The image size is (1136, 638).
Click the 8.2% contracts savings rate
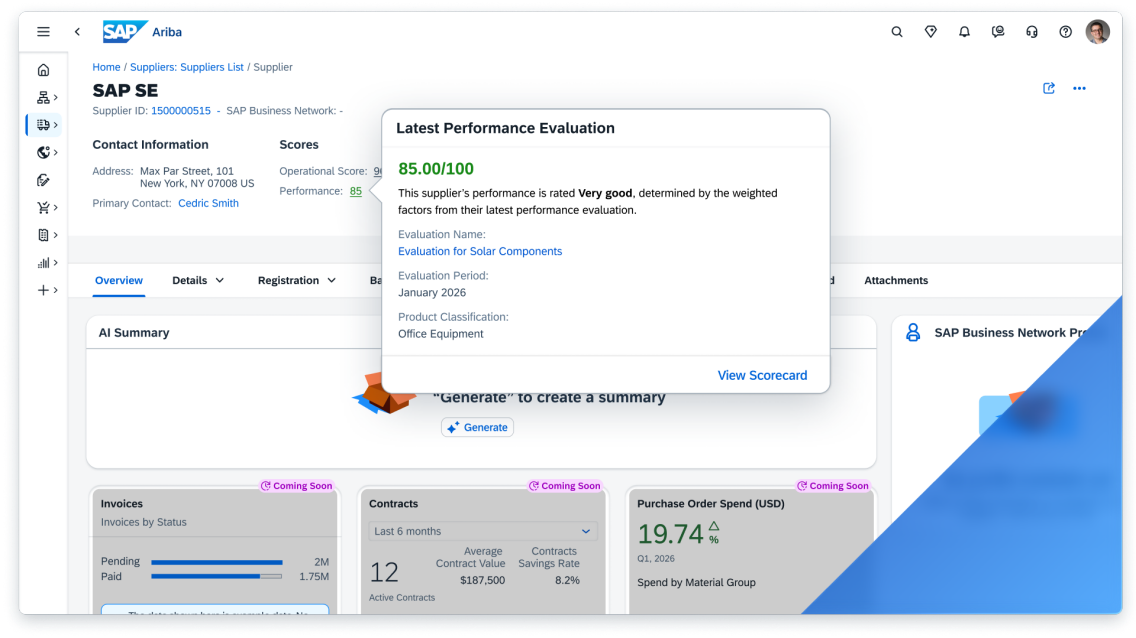coord(567,580)
